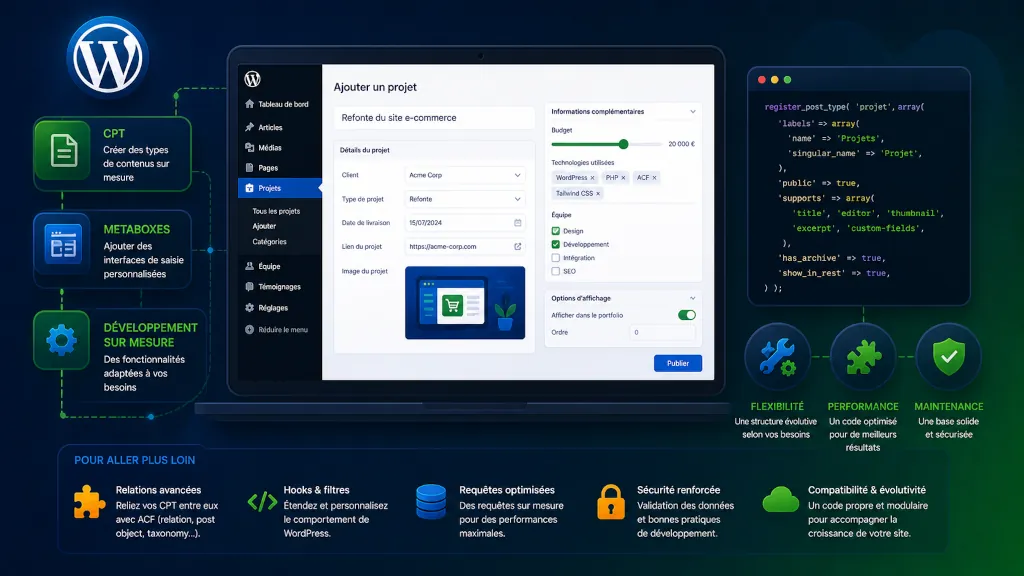Click the Médias icon in the sidebar

click(x=249, y=148)
